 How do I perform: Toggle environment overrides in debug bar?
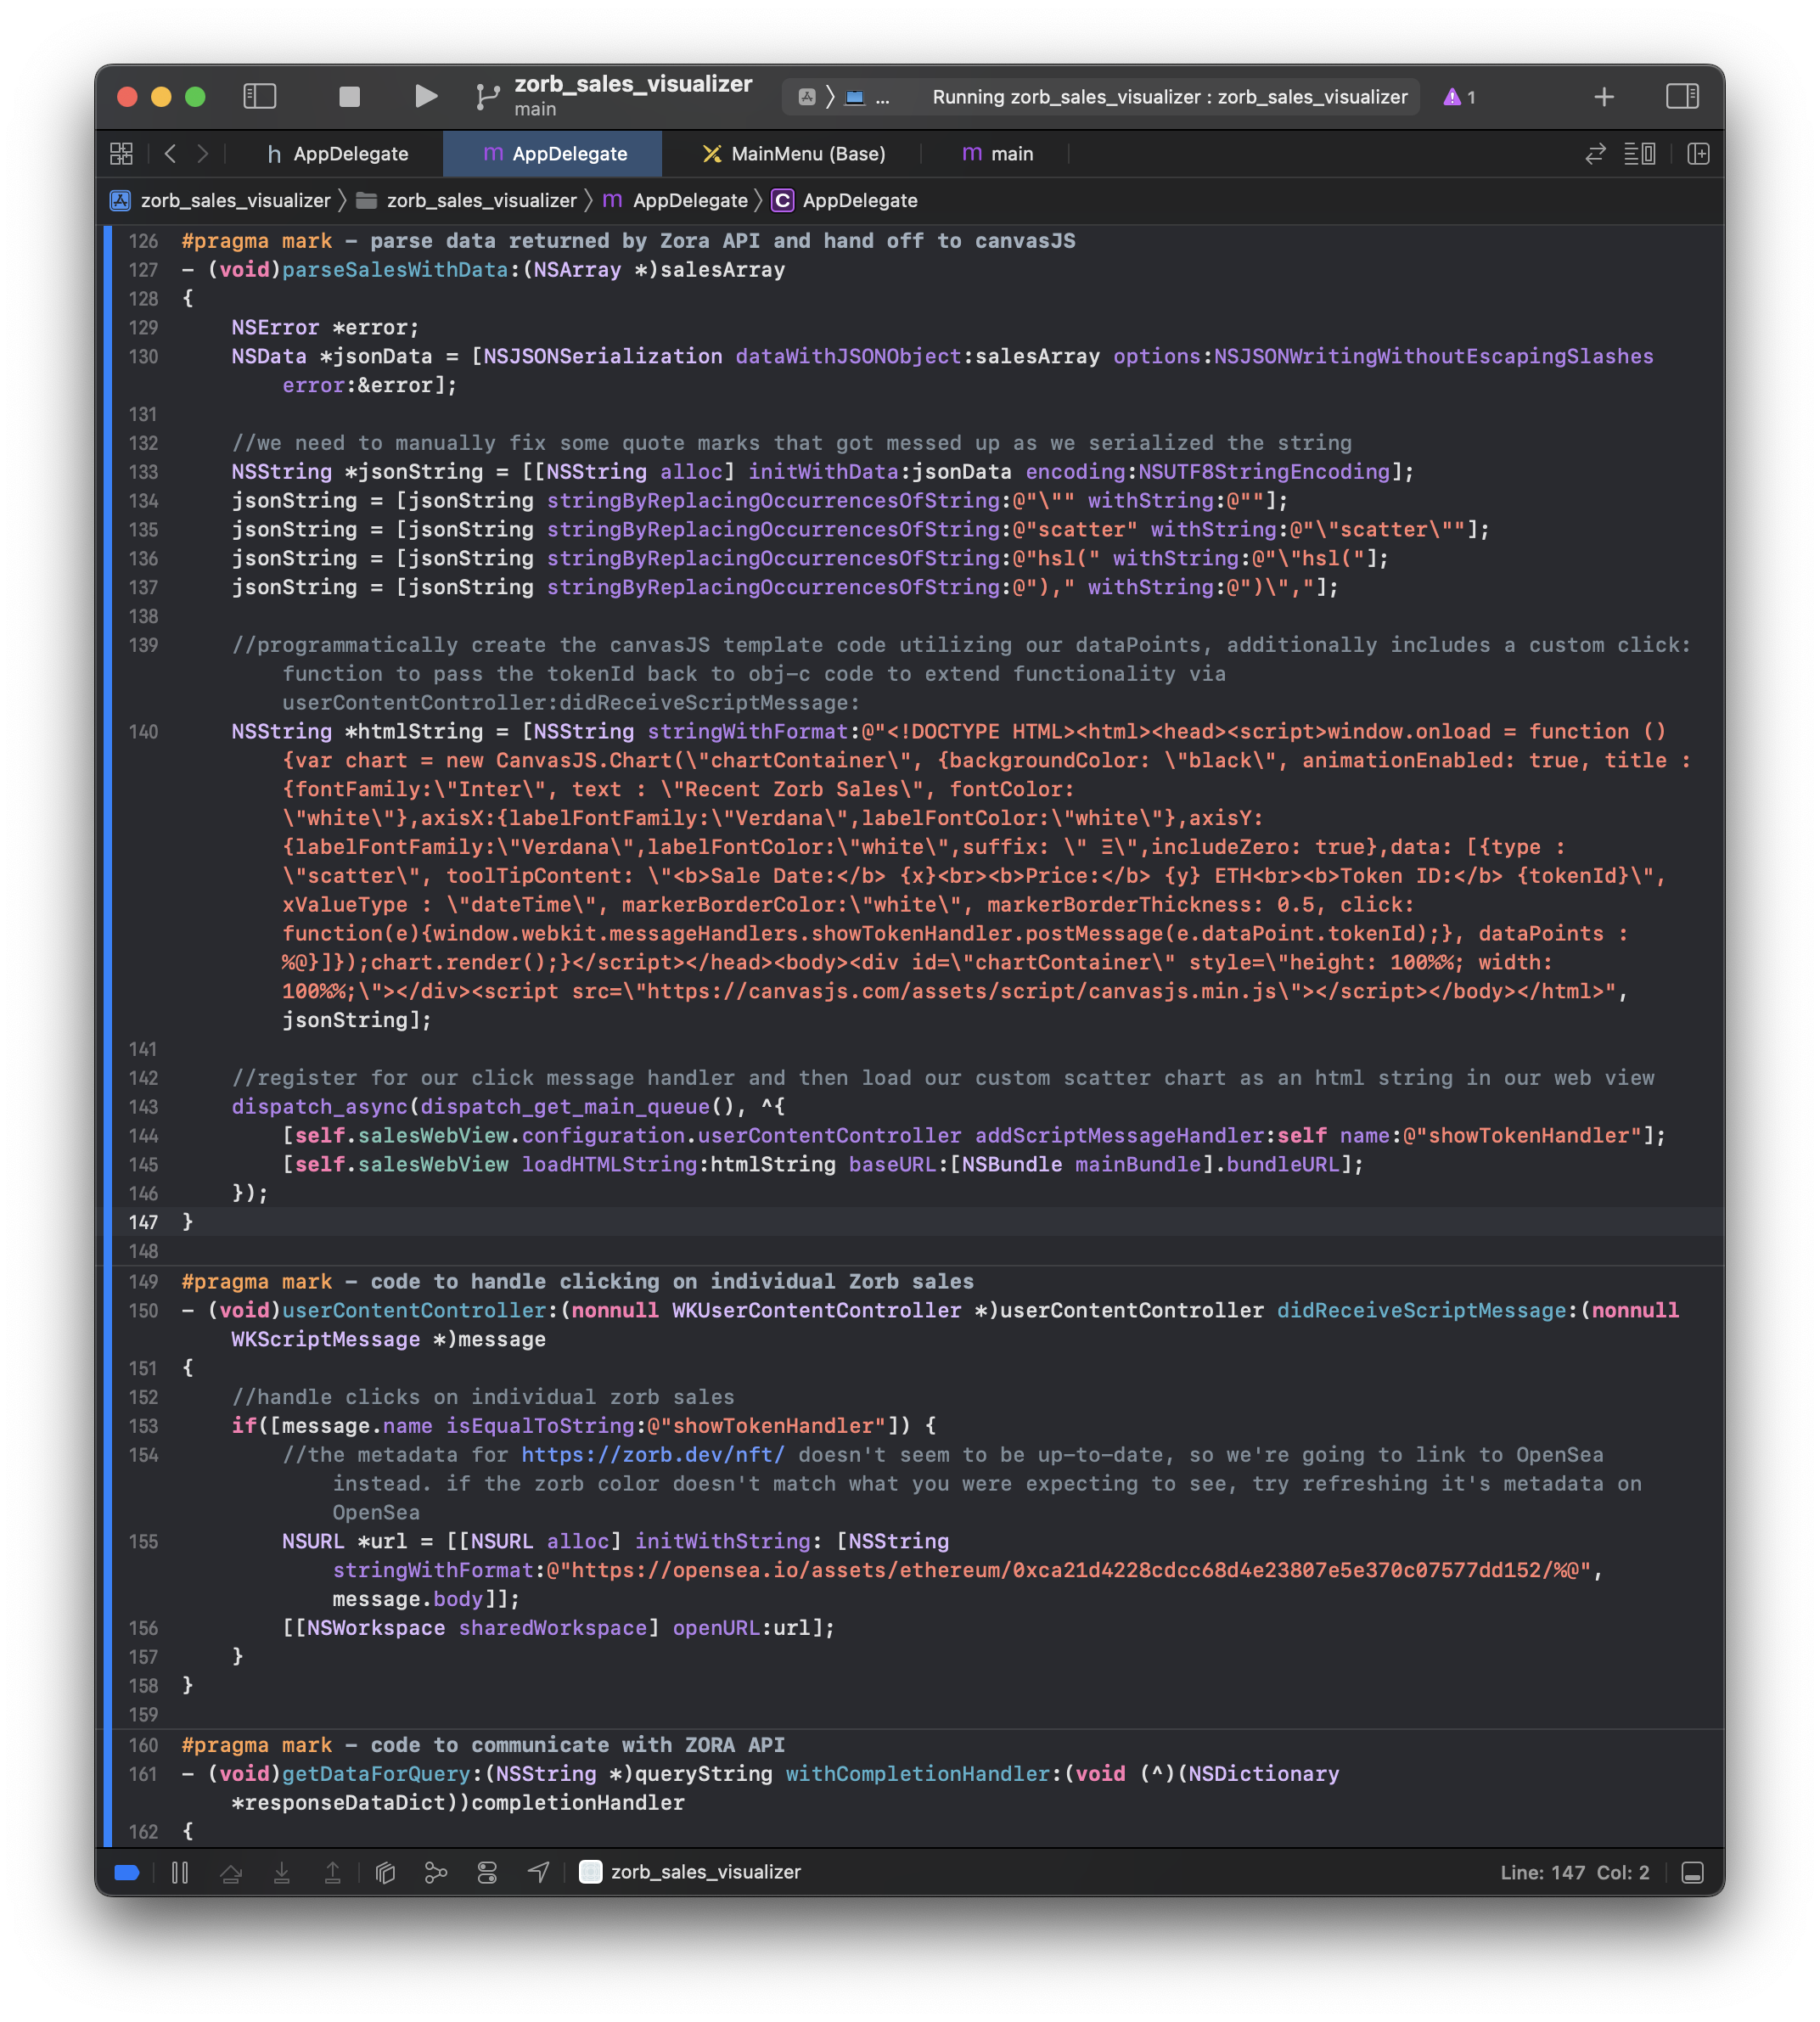487,1872
